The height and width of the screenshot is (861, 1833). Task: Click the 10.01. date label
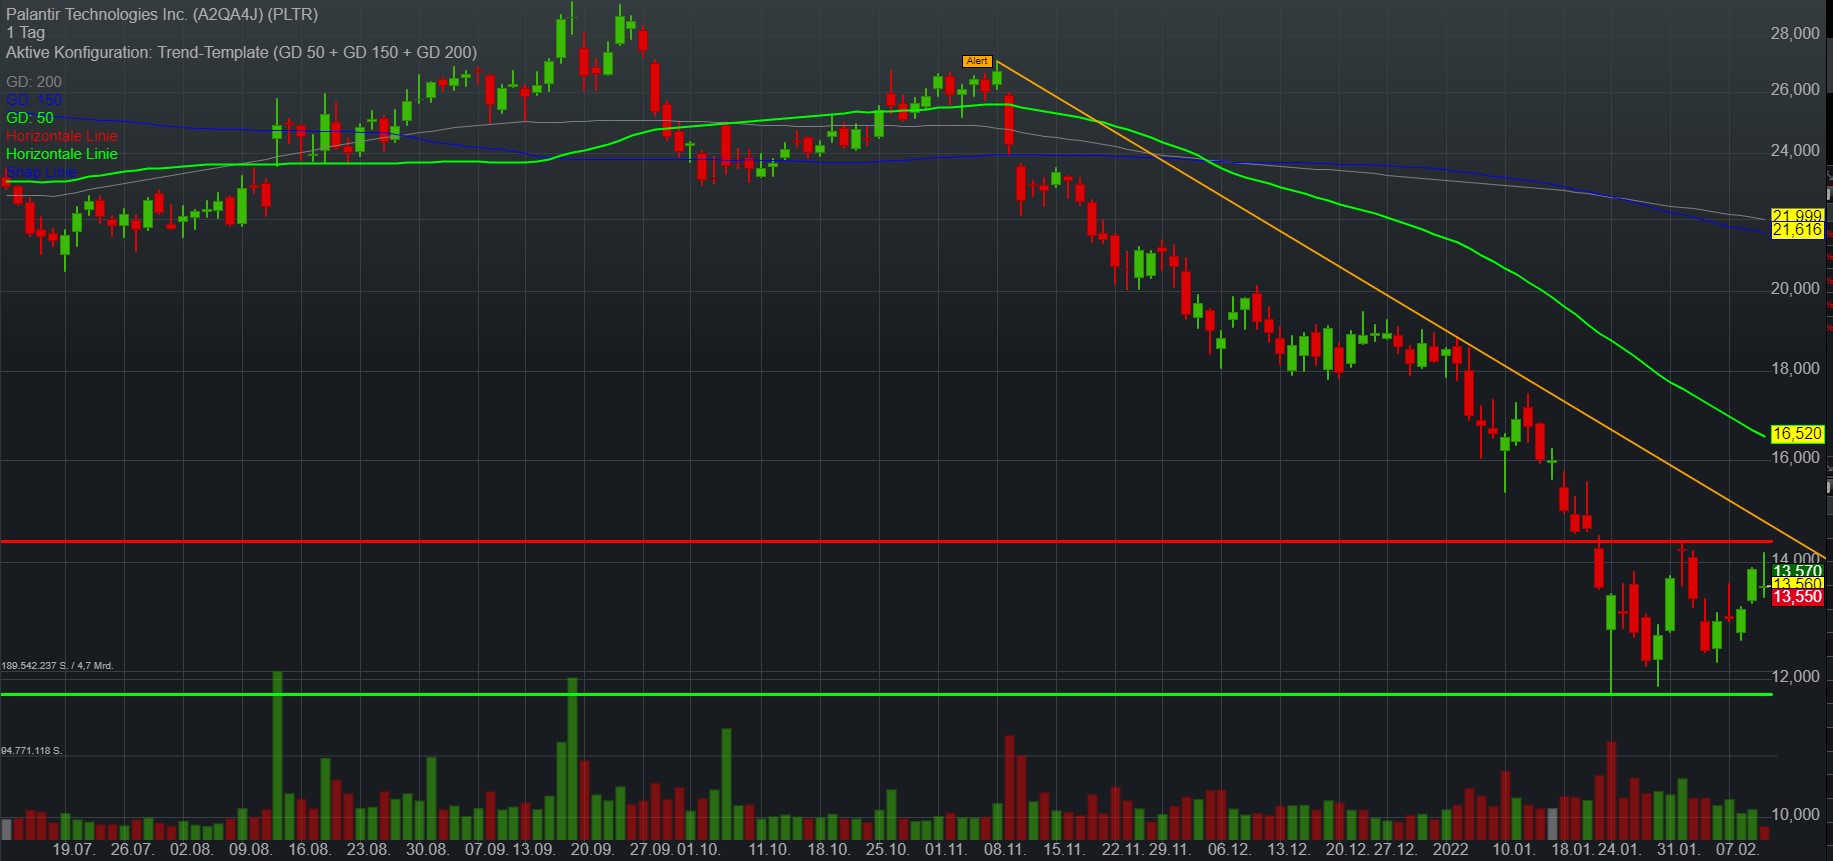[1513, 850]
